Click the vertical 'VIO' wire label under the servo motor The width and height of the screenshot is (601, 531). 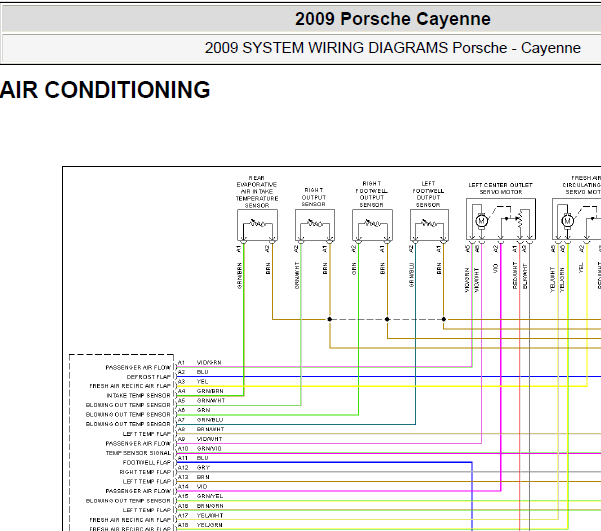495,268
